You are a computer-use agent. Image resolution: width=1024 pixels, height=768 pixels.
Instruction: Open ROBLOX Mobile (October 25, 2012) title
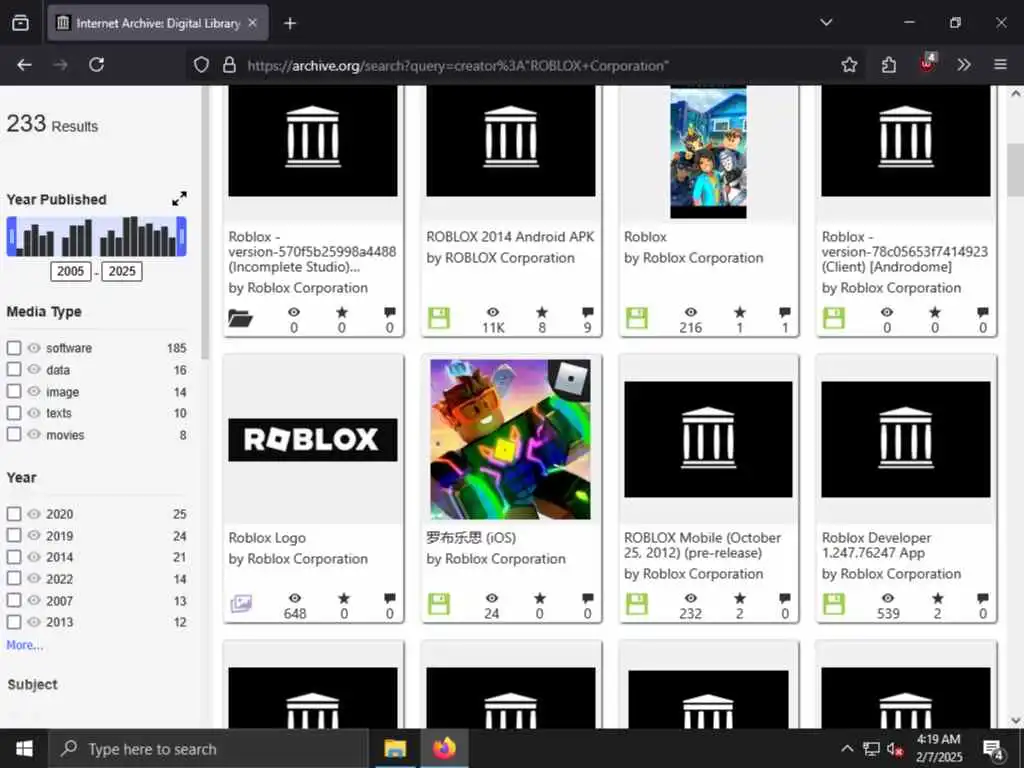pos(702,545)
